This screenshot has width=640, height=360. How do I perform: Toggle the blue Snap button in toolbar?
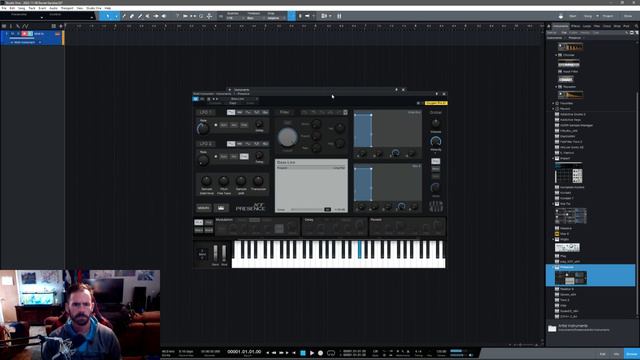click(292, 16)
